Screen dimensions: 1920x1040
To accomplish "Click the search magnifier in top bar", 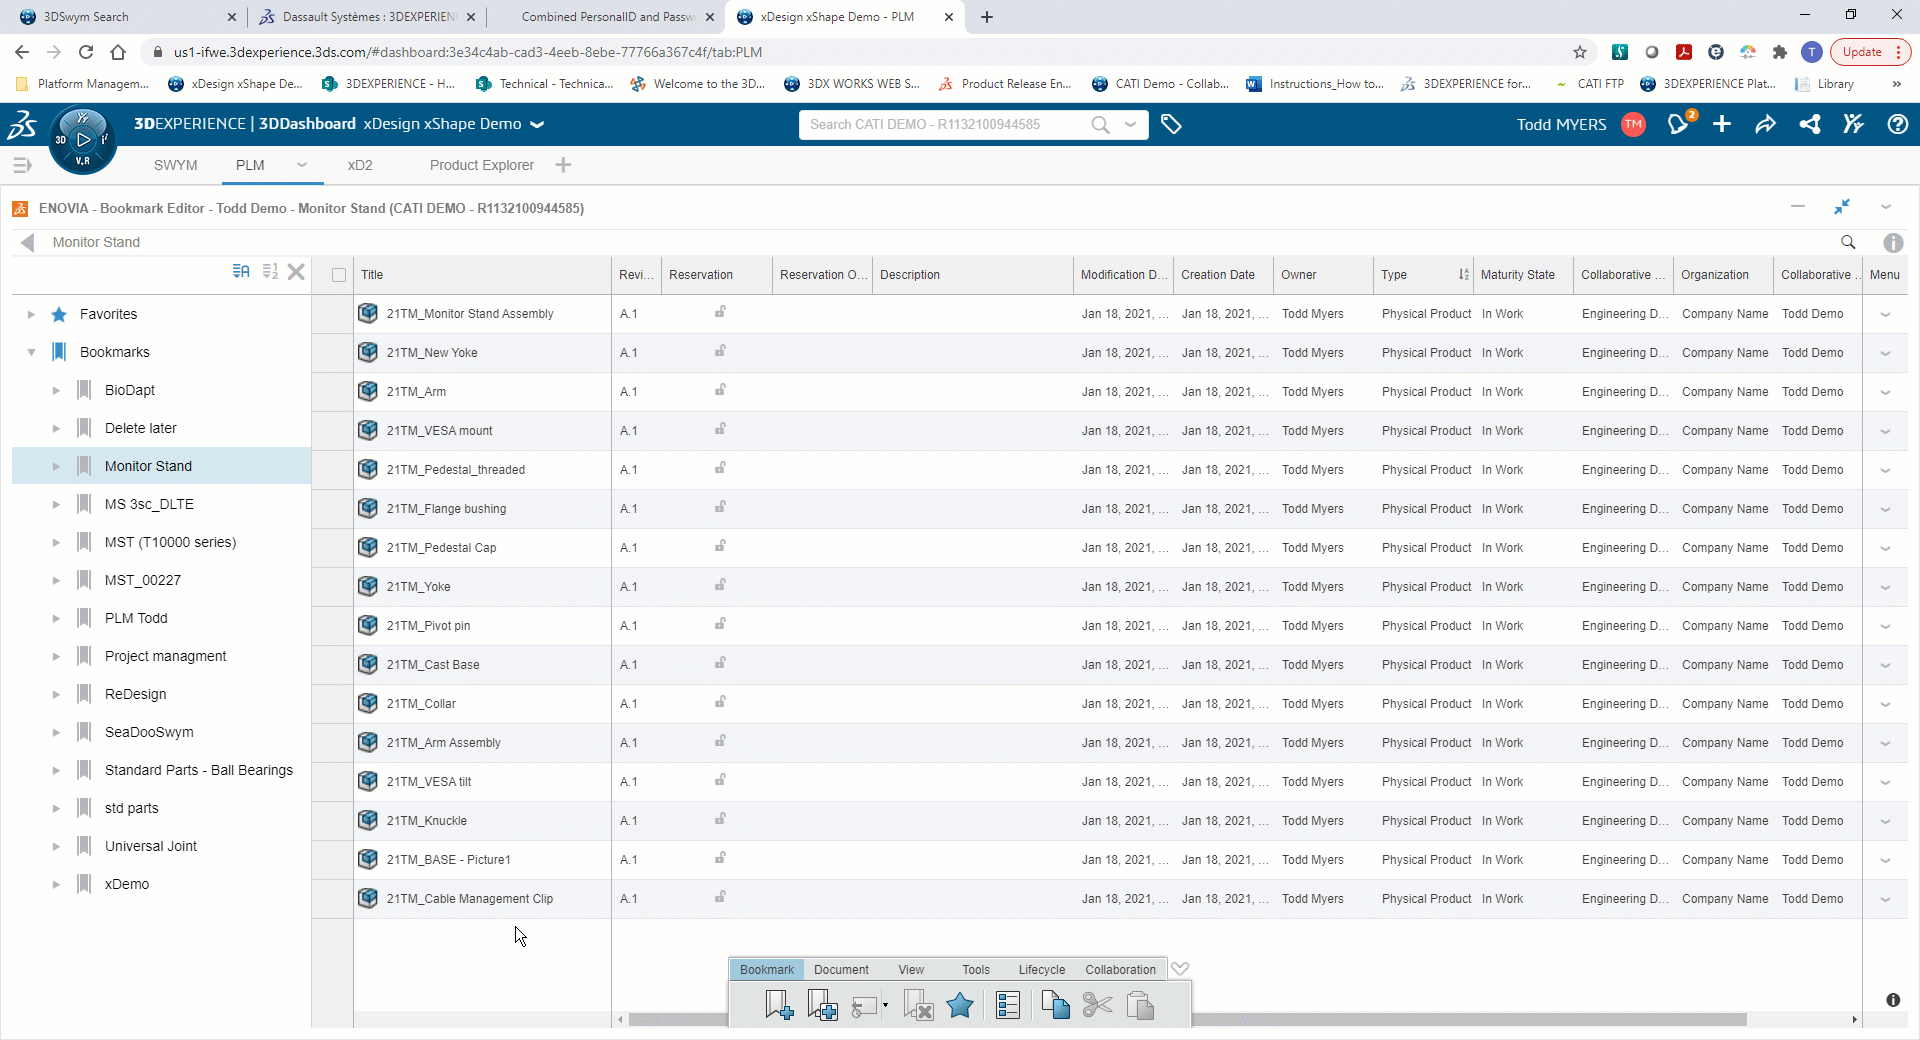I will [1100, 124].
